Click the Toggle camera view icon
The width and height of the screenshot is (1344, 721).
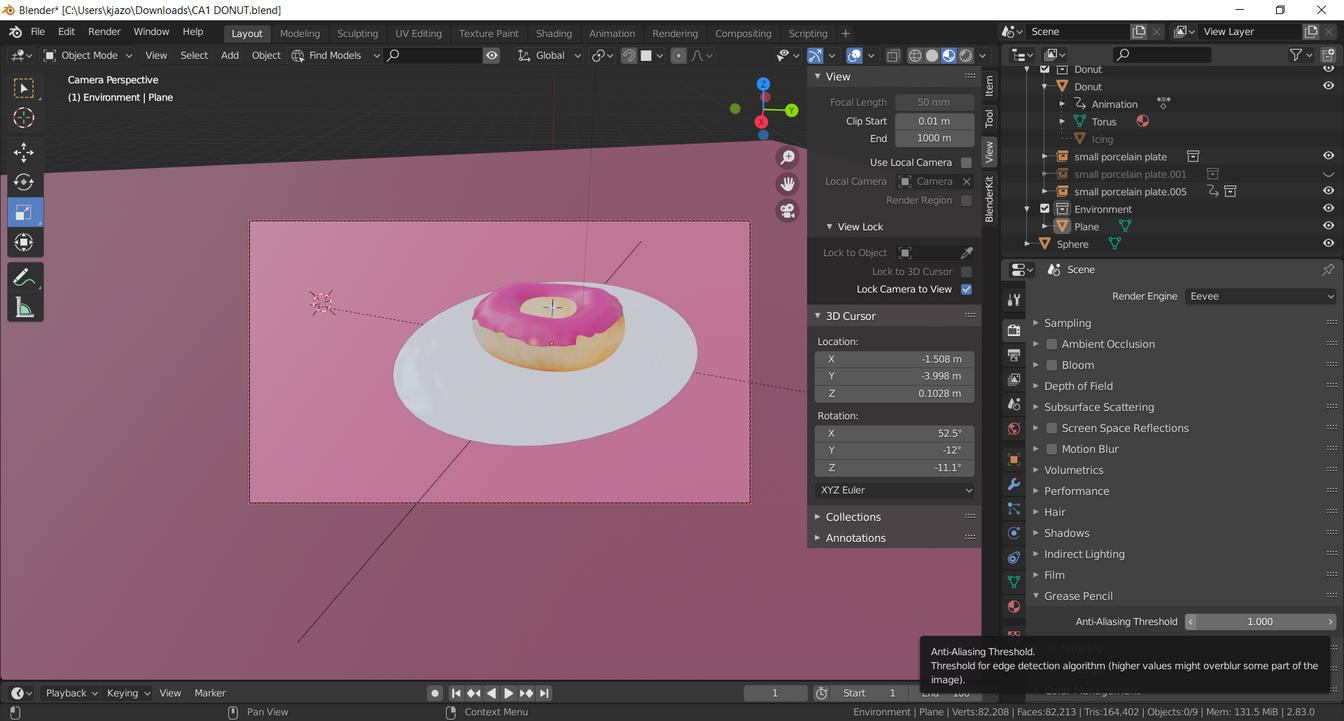coord(788,211)
